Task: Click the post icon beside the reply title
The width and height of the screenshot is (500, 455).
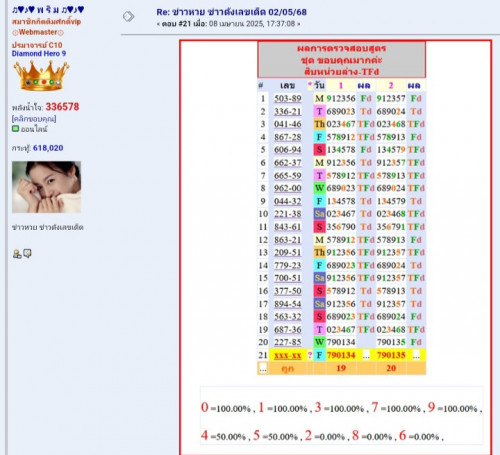Action: click(128, 16)
